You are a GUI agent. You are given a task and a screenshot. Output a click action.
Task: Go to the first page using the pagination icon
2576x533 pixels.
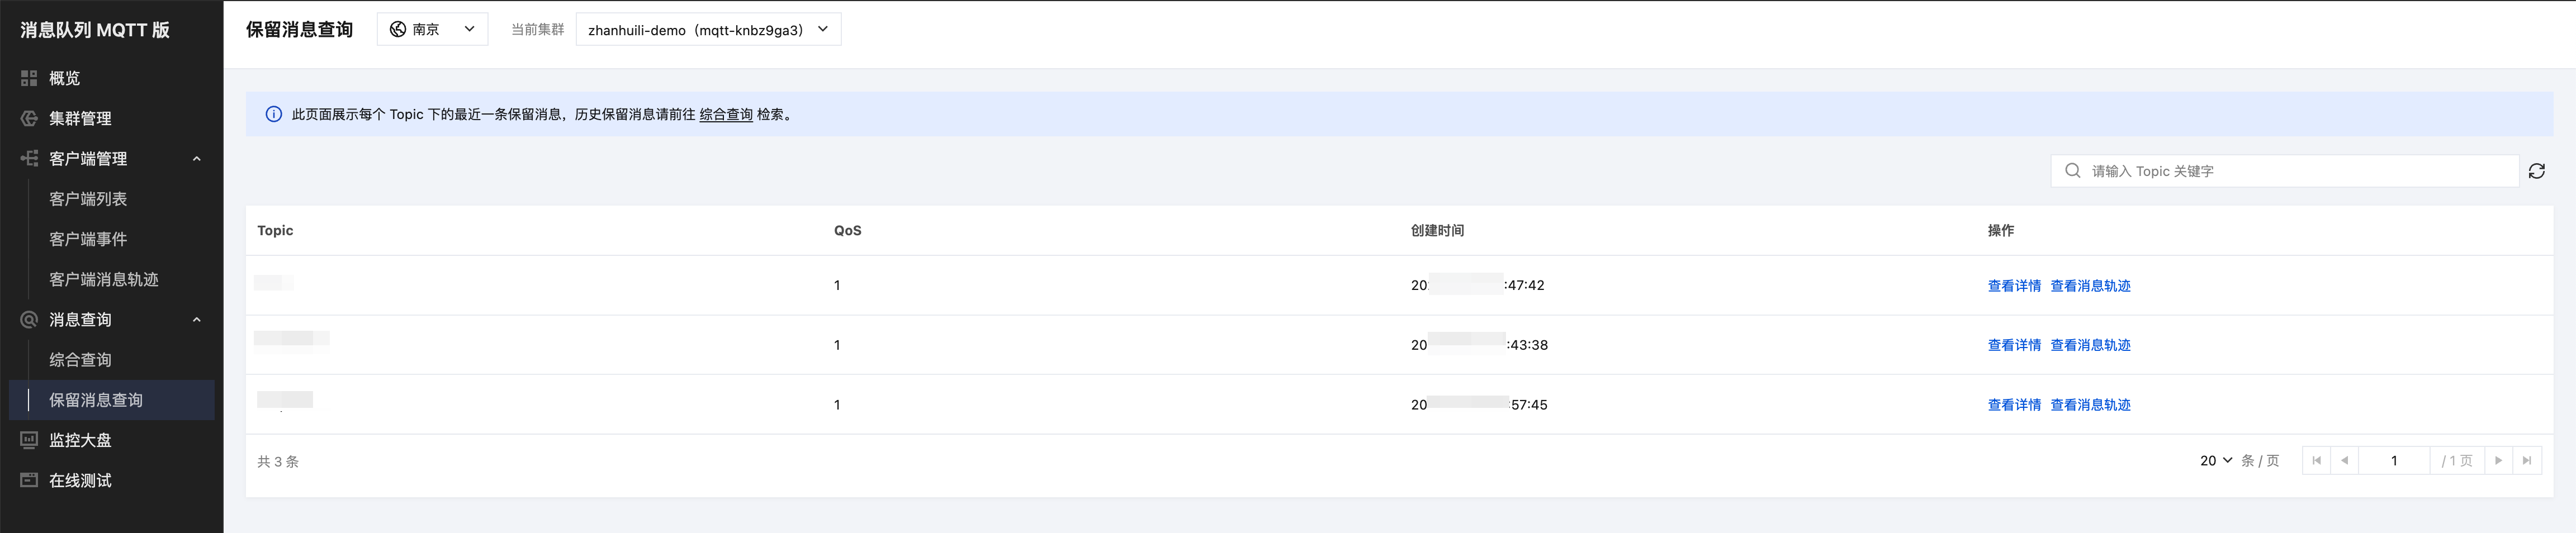click(2316, 461)
